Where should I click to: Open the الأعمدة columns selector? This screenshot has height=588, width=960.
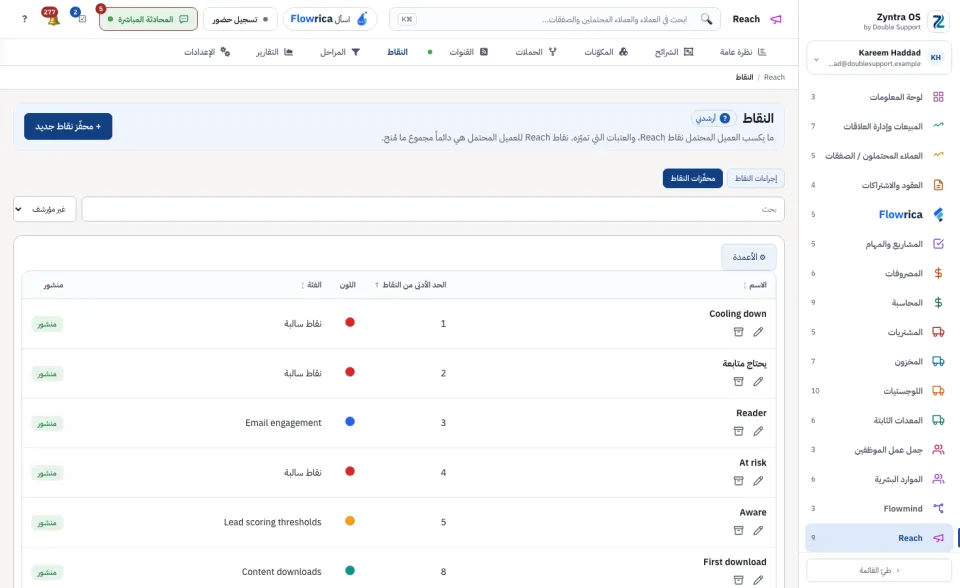pyautogui.click(x=749, y=257)
